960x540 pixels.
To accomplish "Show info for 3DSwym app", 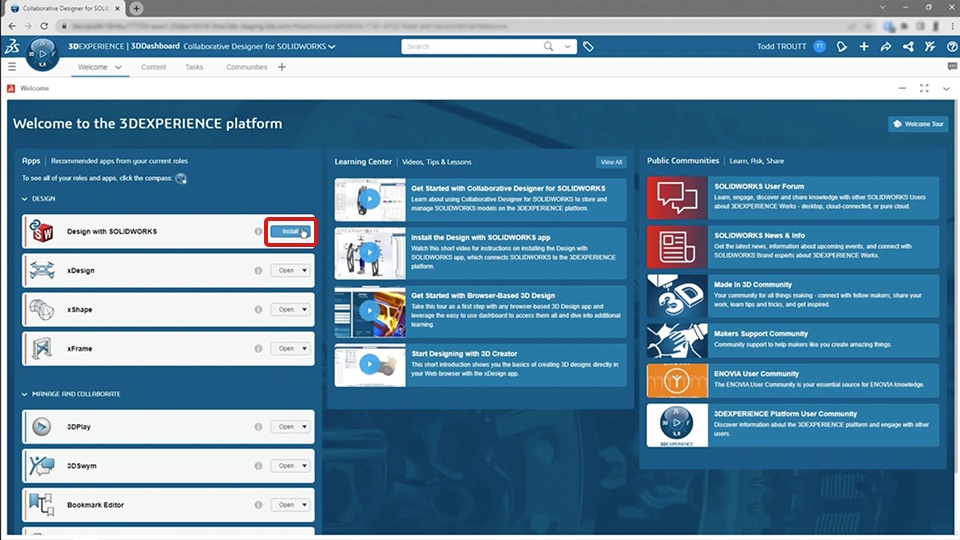I will (258, 466).
